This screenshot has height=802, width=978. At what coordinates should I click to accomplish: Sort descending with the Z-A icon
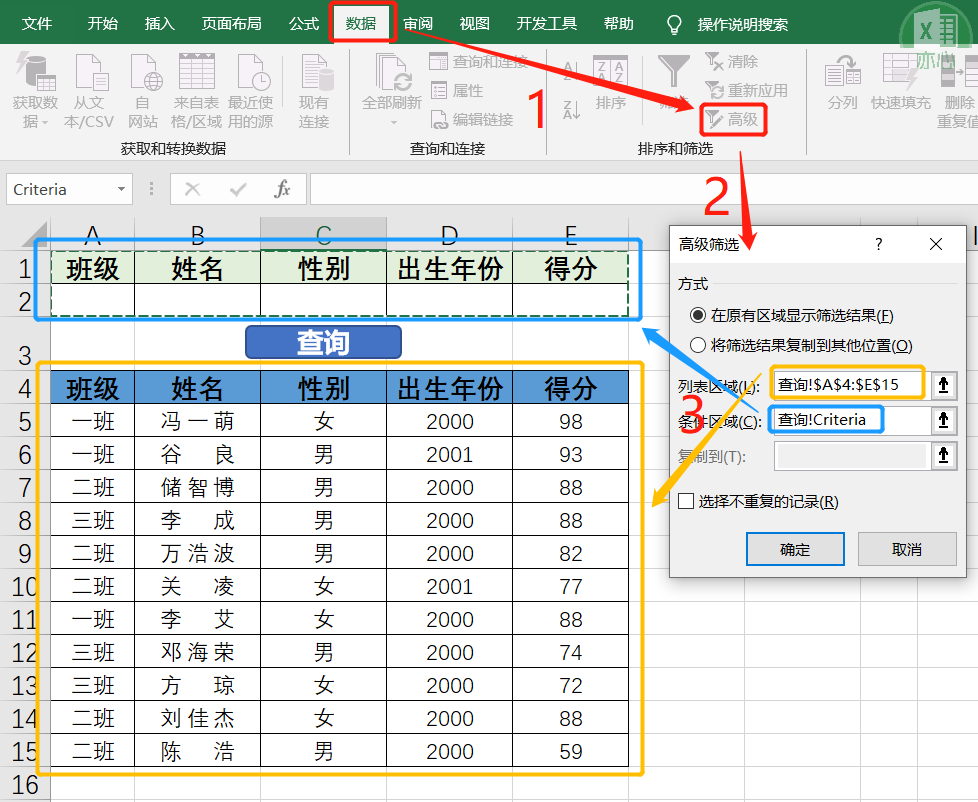(x=571, y=110)
